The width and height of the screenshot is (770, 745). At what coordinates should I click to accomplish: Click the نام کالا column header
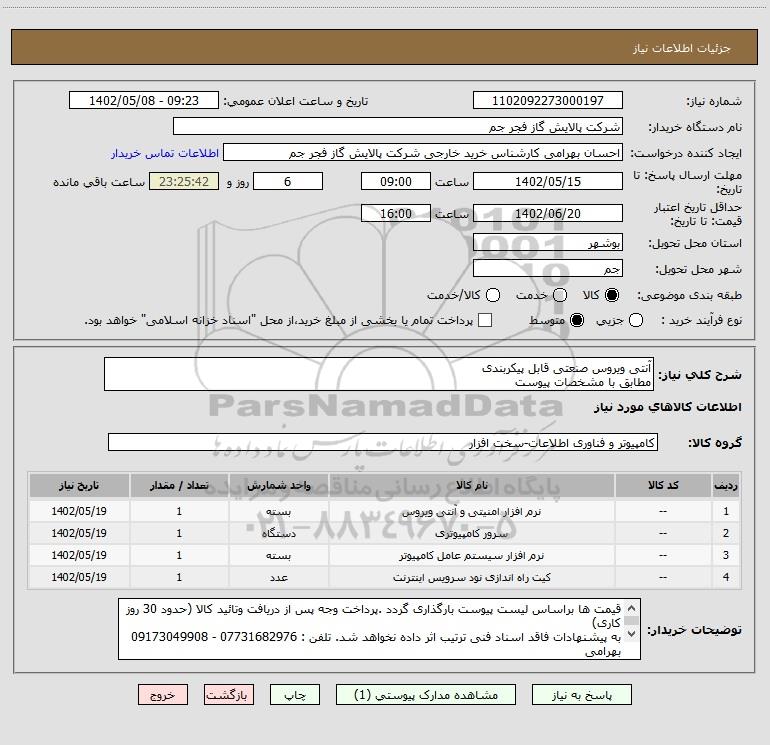coord(471,485)
